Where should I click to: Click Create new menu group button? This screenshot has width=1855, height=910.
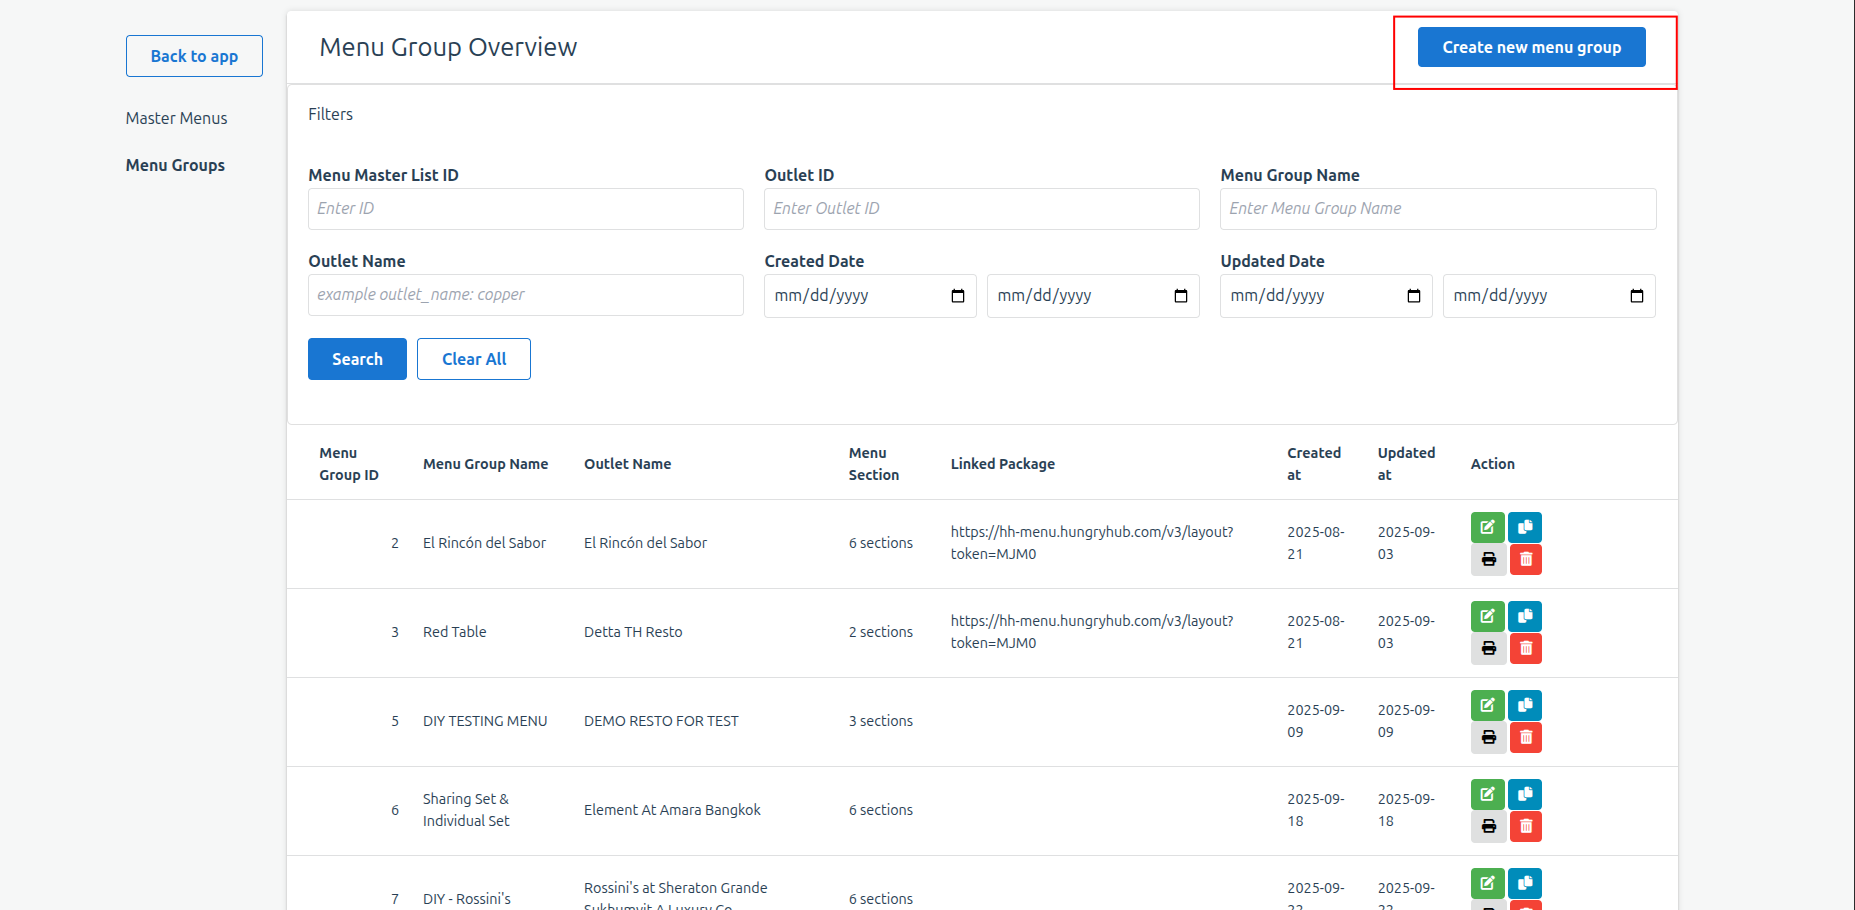click(1530, 47)
